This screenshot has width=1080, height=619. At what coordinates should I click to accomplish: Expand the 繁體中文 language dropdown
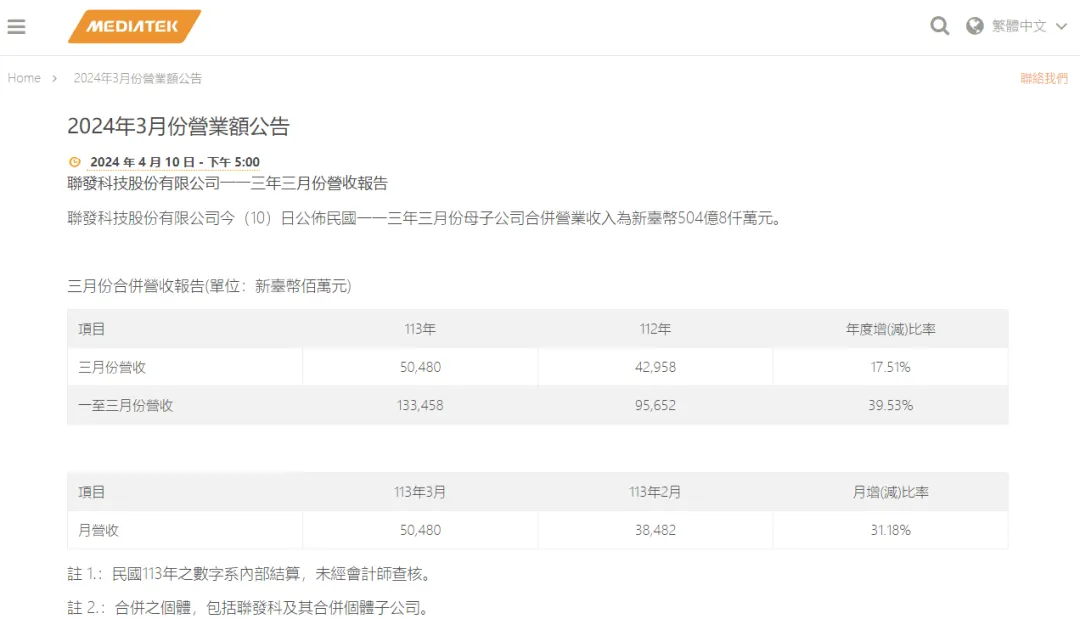pyautogui.click(x=1029, y=26)
